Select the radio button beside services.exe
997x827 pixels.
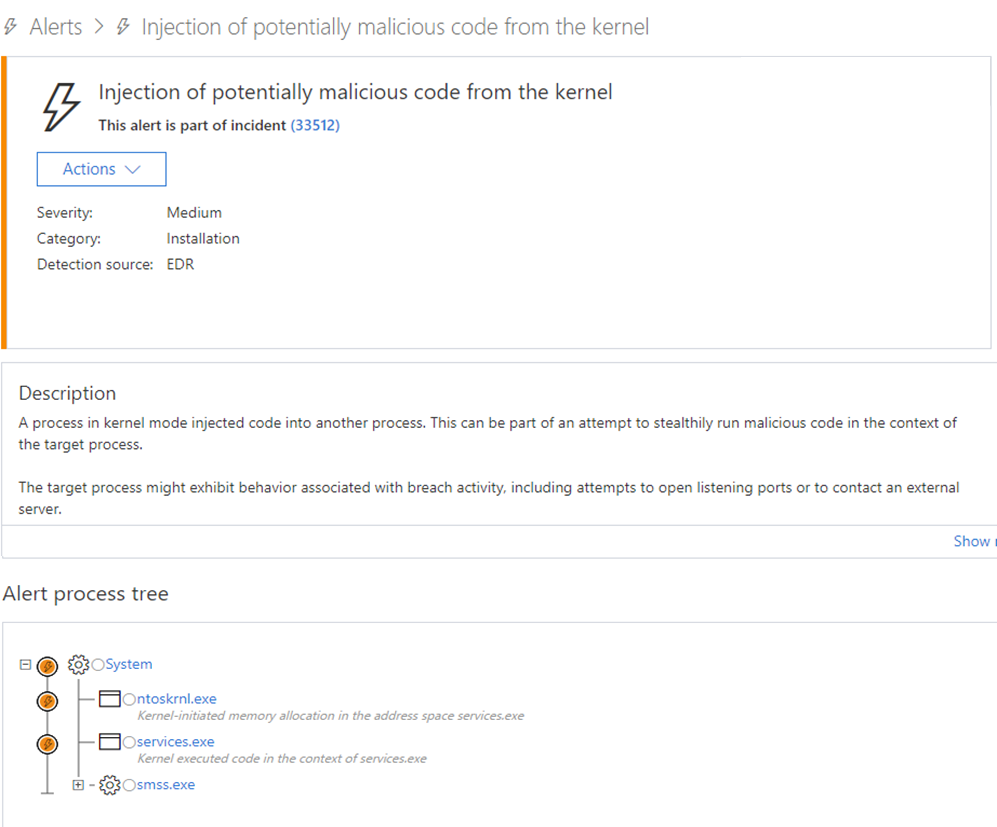[129, 742]
